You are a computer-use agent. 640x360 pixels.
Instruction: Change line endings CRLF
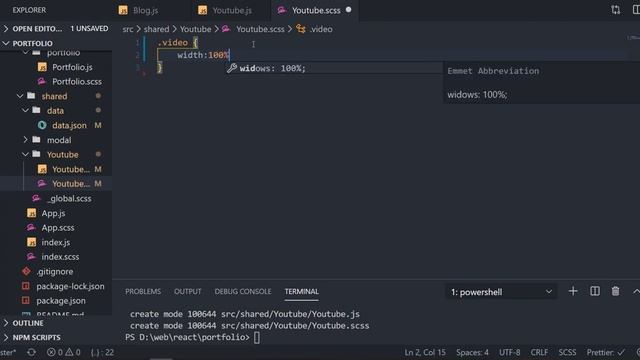click(539, 352)
